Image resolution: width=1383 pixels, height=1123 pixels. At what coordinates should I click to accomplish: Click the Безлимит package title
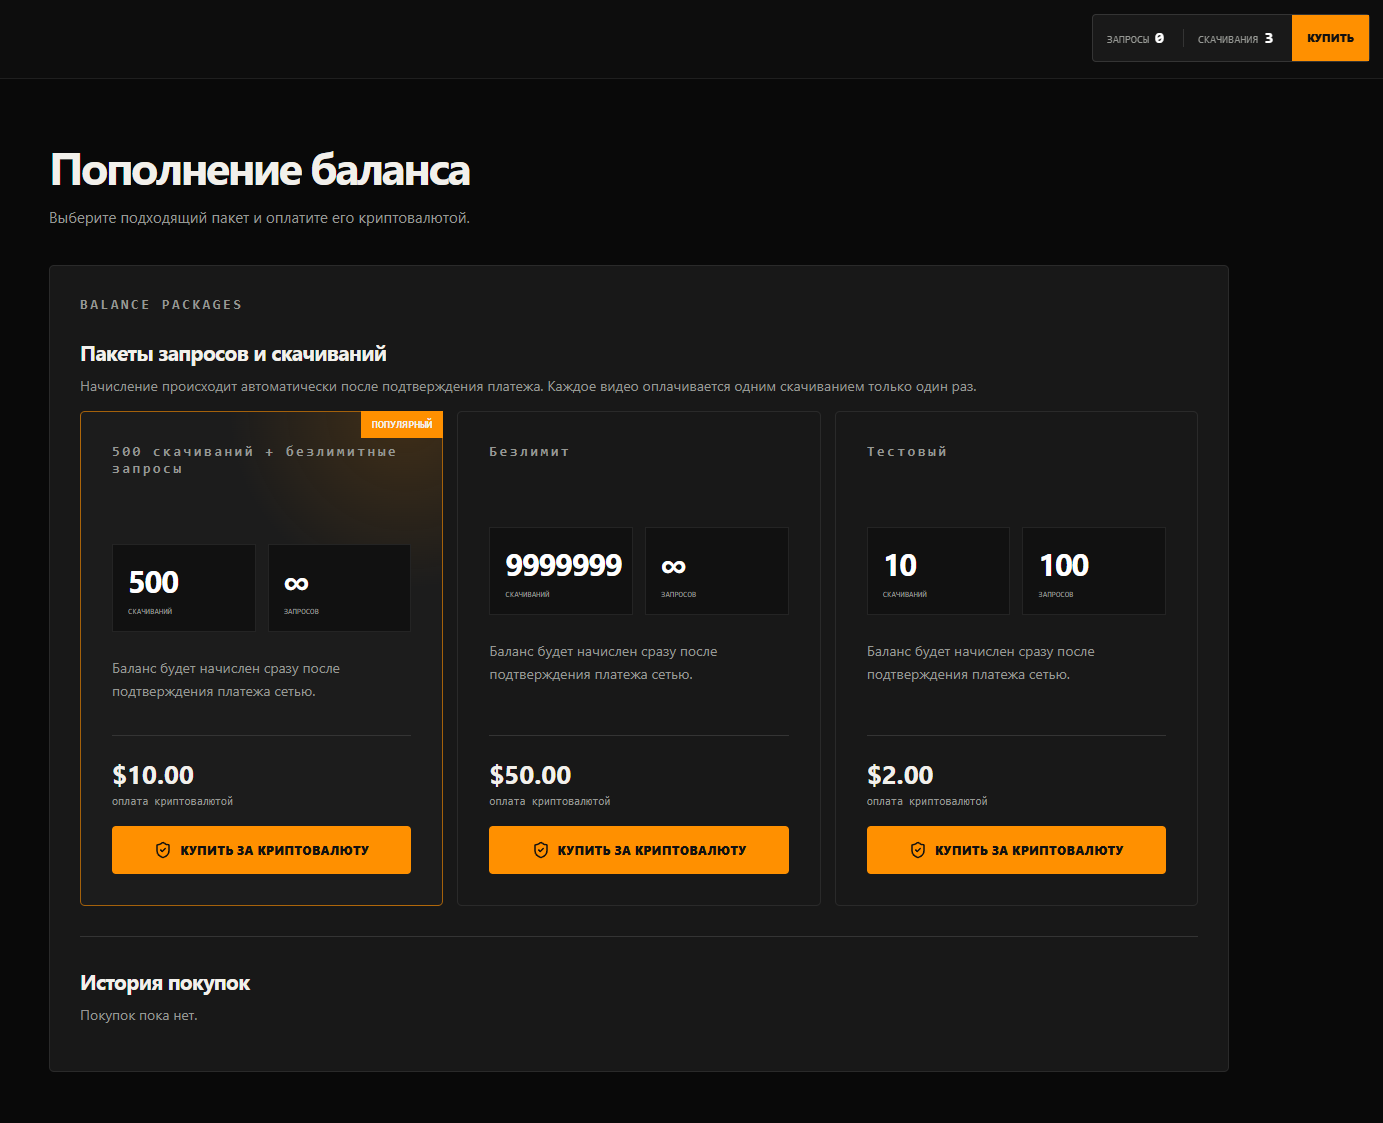[529, 452]
